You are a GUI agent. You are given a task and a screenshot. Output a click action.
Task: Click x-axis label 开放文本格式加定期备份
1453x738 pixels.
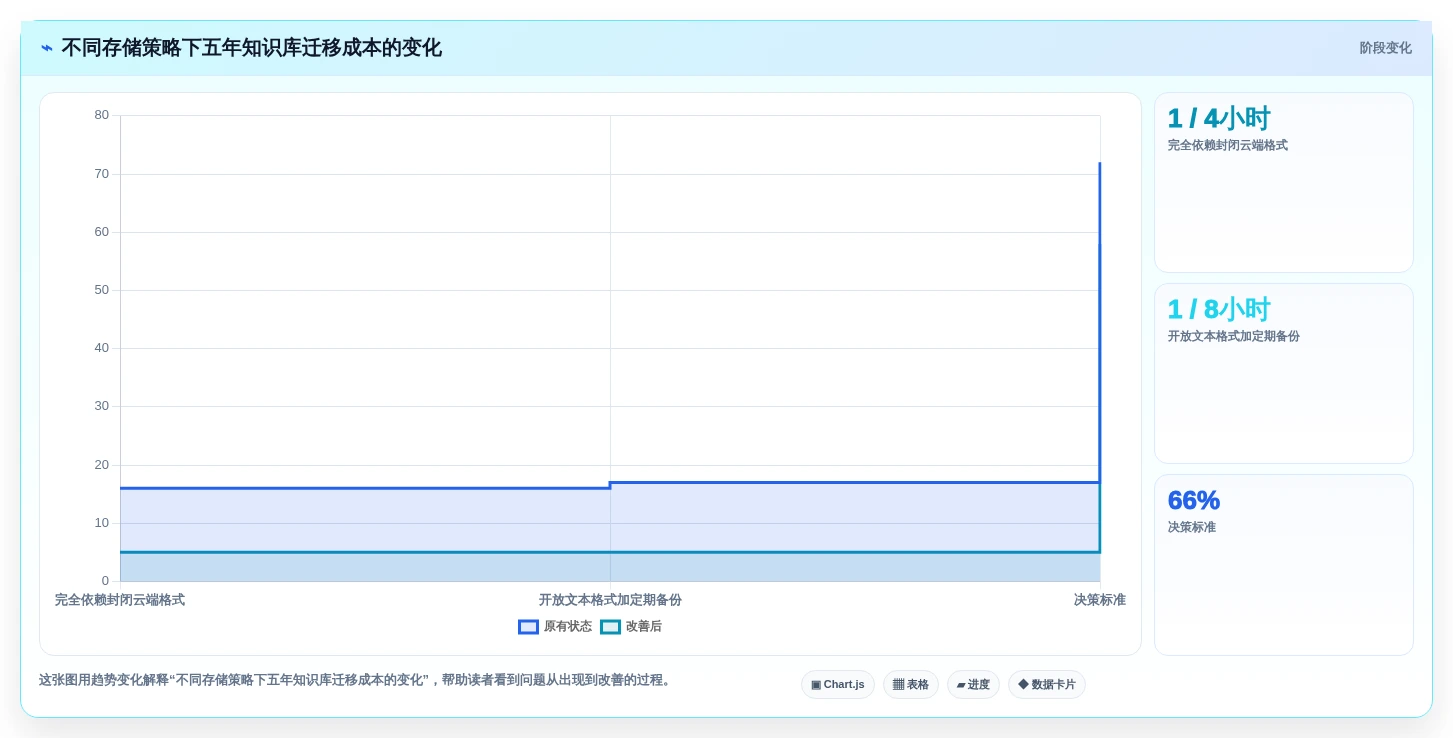point(610,600)
